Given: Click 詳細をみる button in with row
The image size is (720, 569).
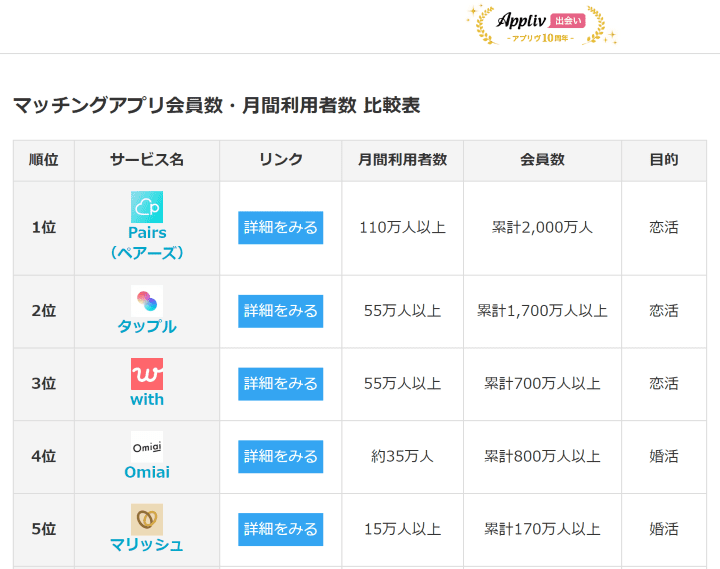Looking at the screenshot, I should tap(281, 383).
